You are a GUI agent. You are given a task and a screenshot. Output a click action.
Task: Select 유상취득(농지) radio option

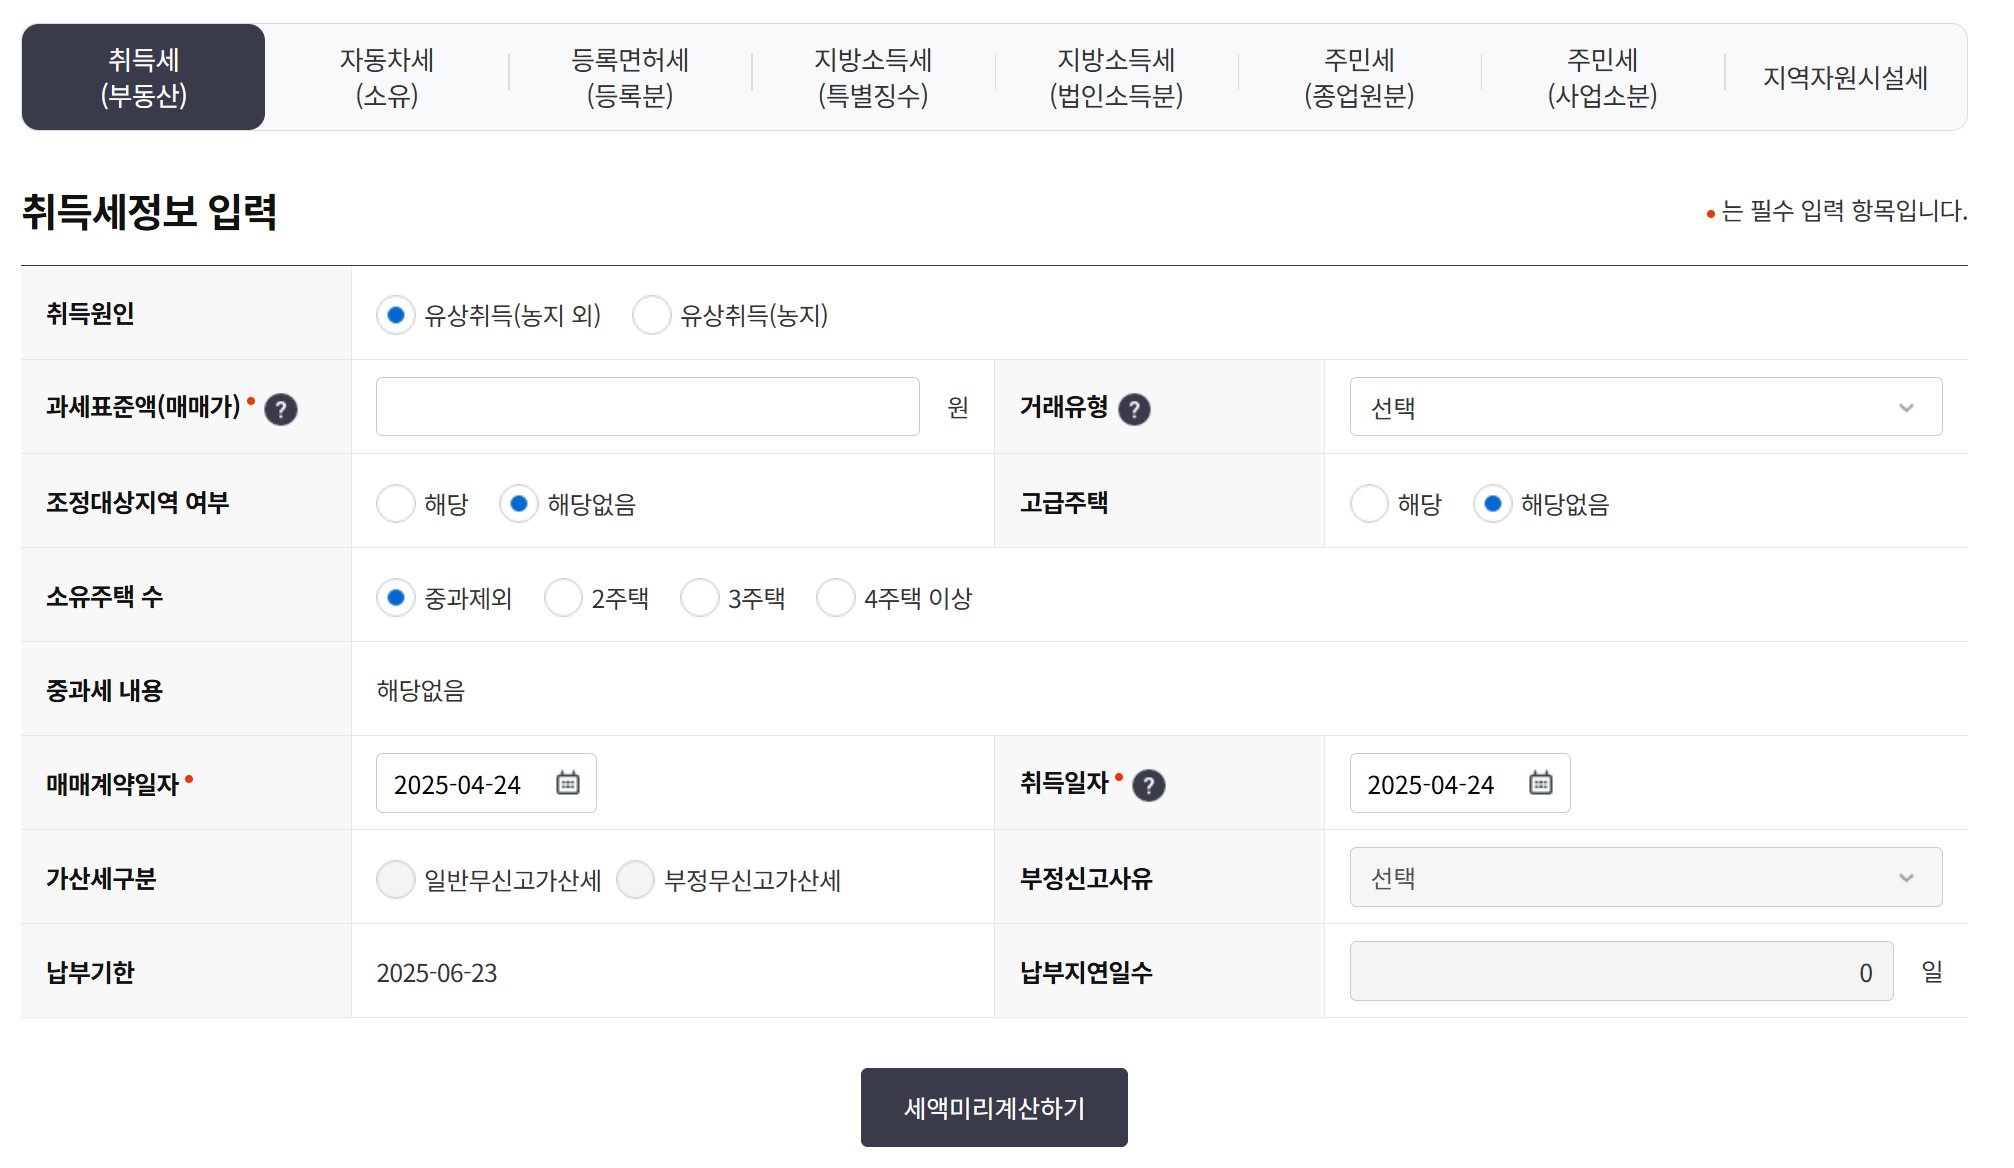(651, 315)
